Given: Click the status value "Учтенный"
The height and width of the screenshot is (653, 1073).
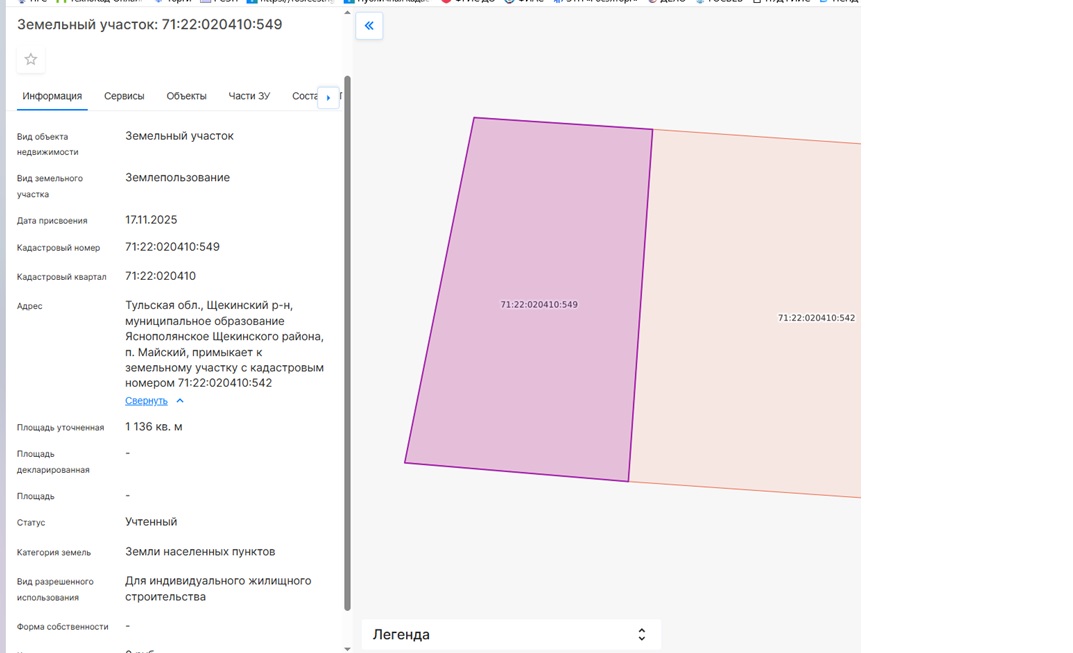Looking at the screenshot, I should click(x=151, y=522).
